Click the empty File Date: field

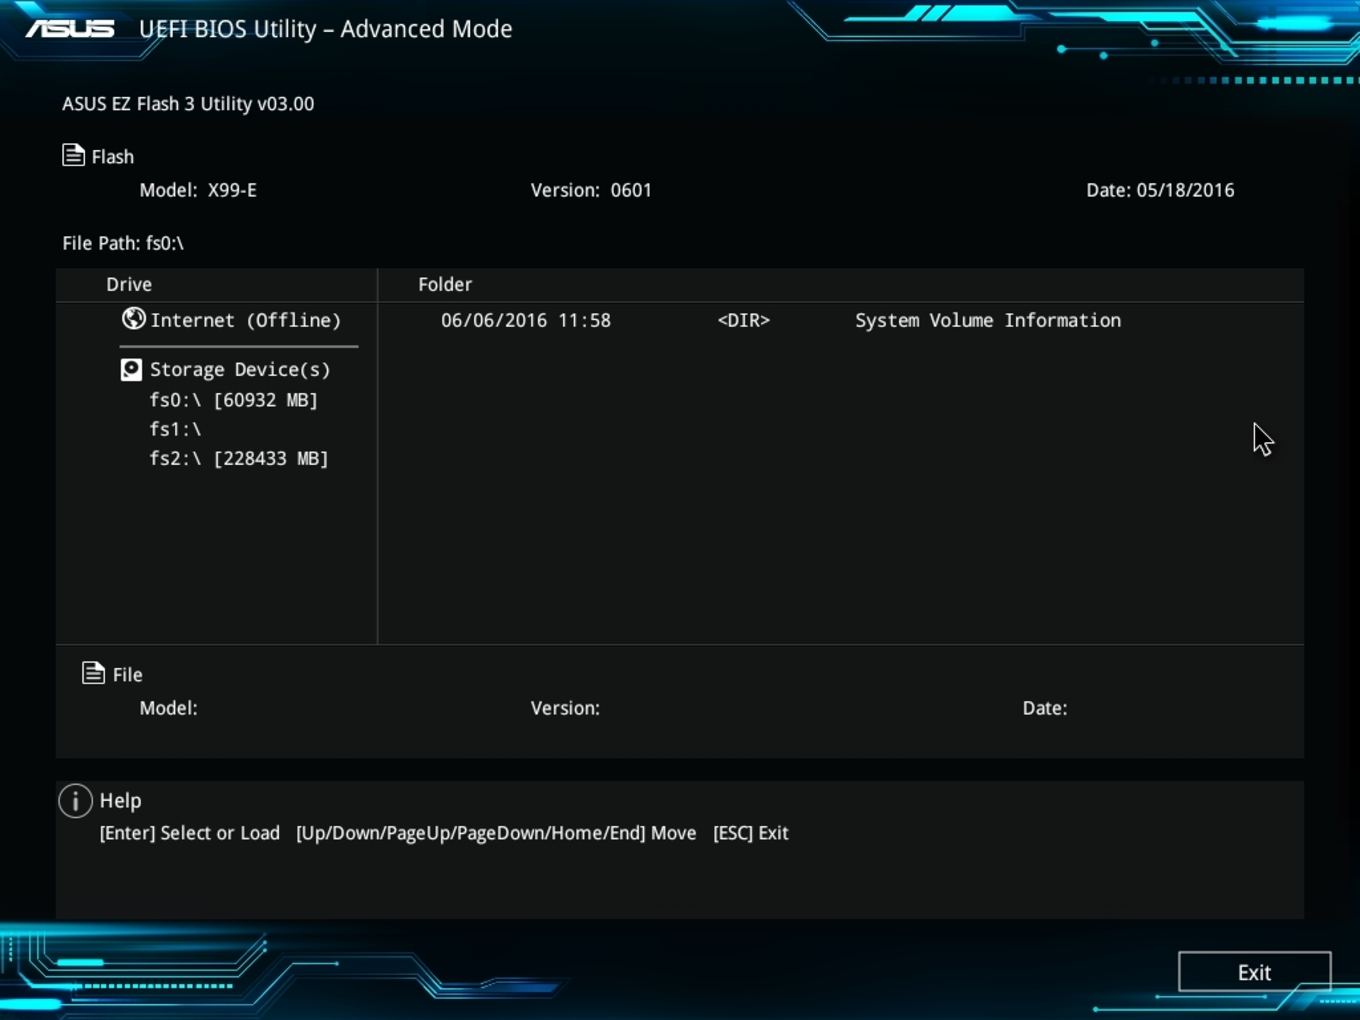pos(1045,708)
